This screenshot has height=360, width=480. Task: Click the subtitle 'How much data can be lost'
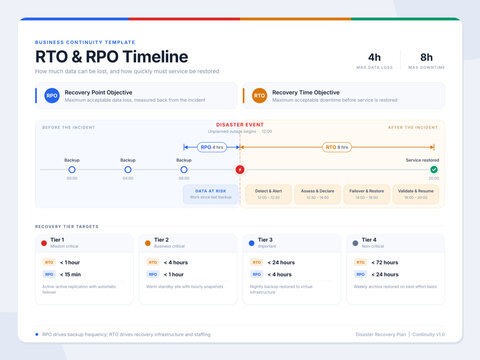[x=127, y=71]
